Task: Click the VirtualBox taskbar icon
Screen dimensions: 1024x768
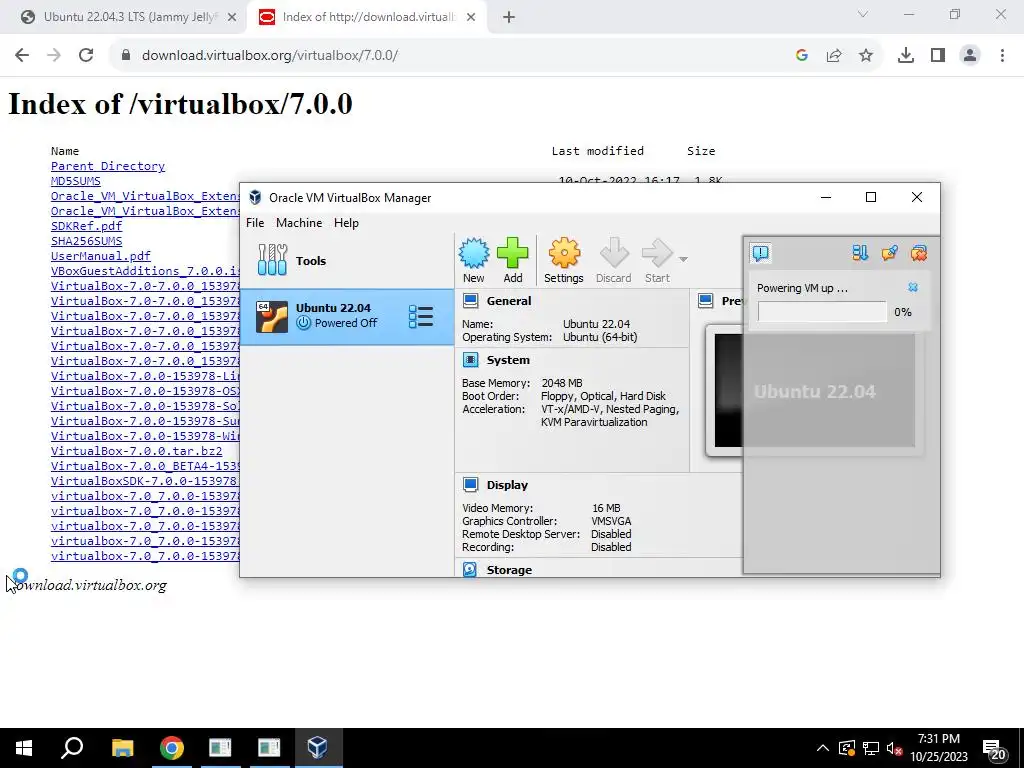Action: point(317,748)
